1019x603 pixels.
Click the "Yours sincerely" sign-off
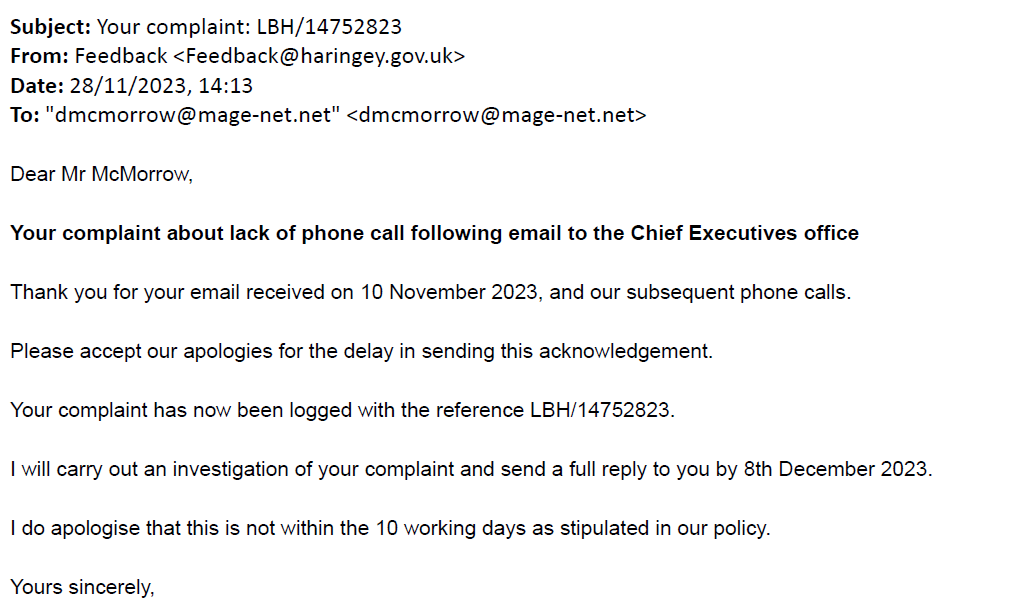tap(82, 587)
